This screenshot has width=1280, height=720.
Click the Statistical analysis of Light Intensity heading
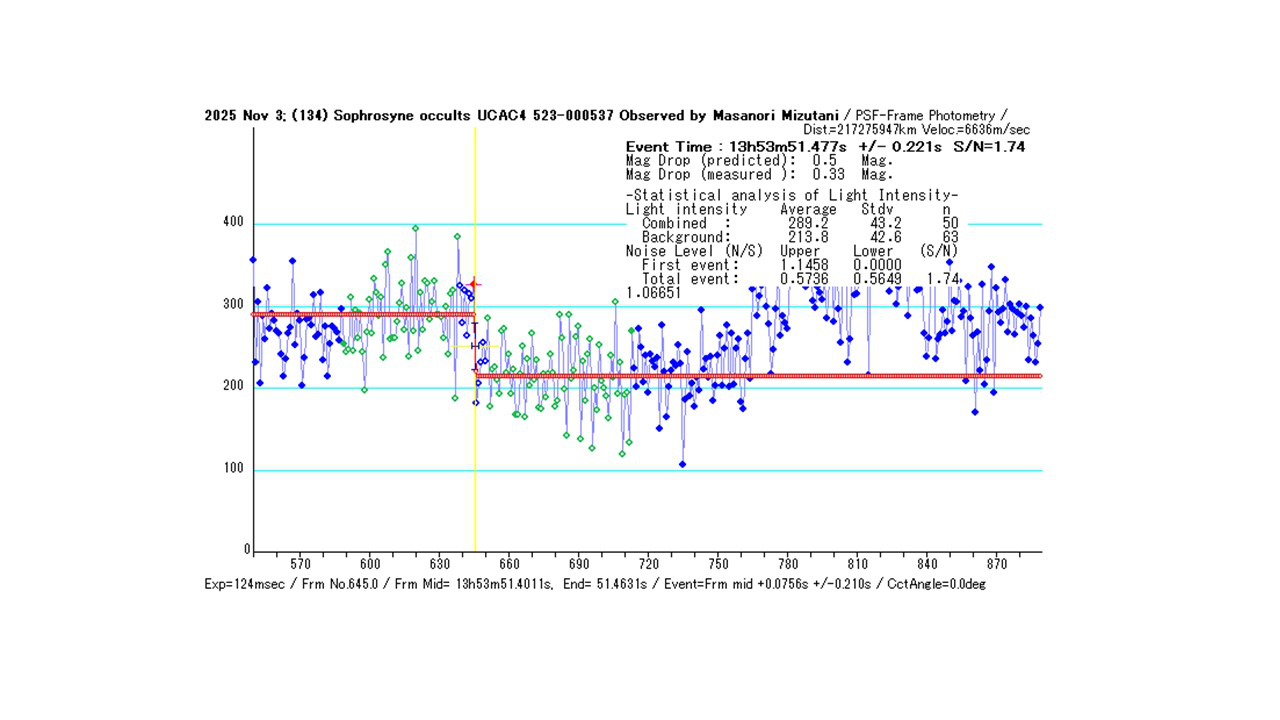791,195
